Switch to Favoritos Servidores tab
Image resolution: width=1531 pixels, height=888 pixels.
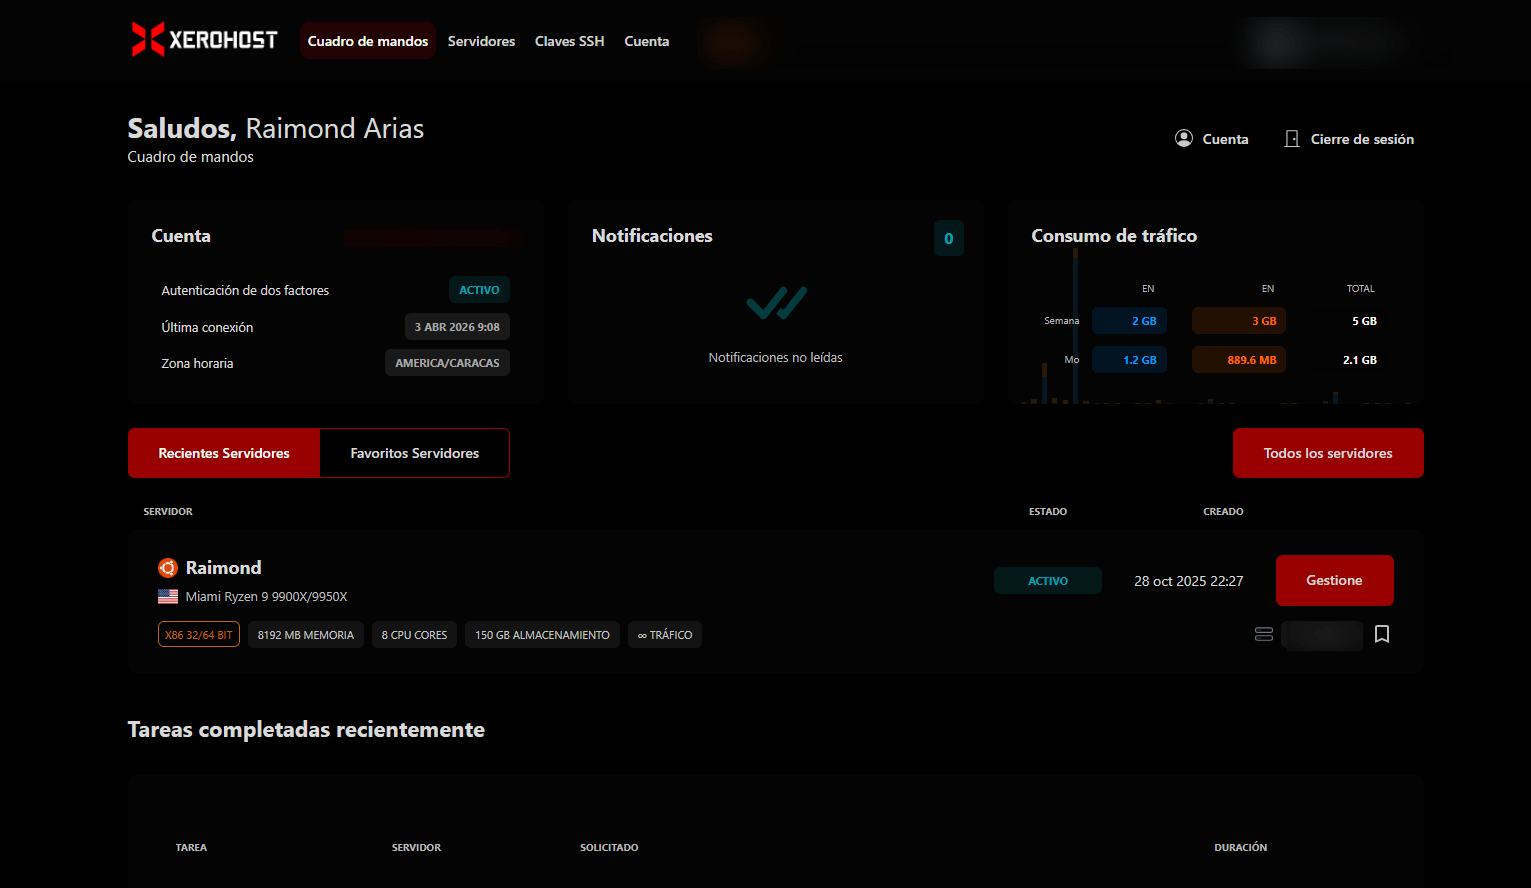pyautogui.click(x=414, y=453)
